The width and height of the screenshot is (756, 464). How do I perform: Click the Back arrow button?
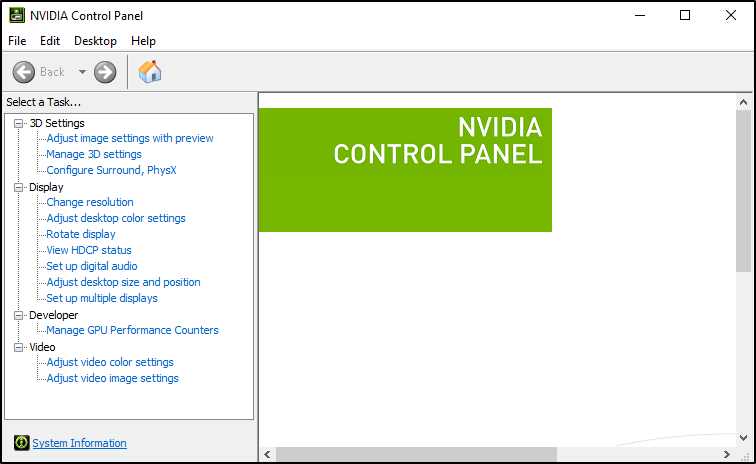(24, 72)
